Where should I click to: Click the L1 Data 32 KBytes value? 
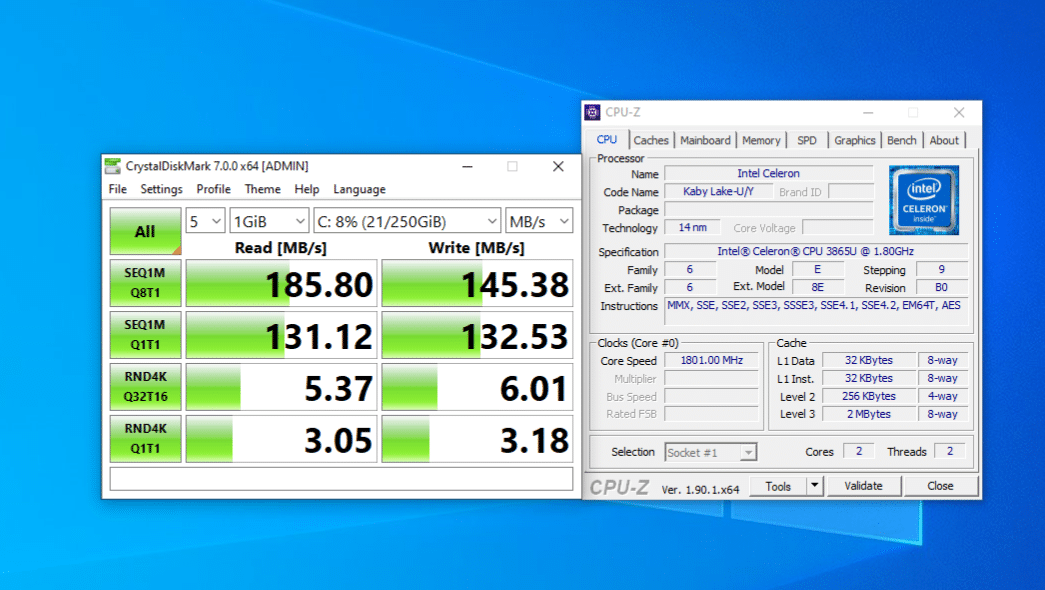click(868, 360)
